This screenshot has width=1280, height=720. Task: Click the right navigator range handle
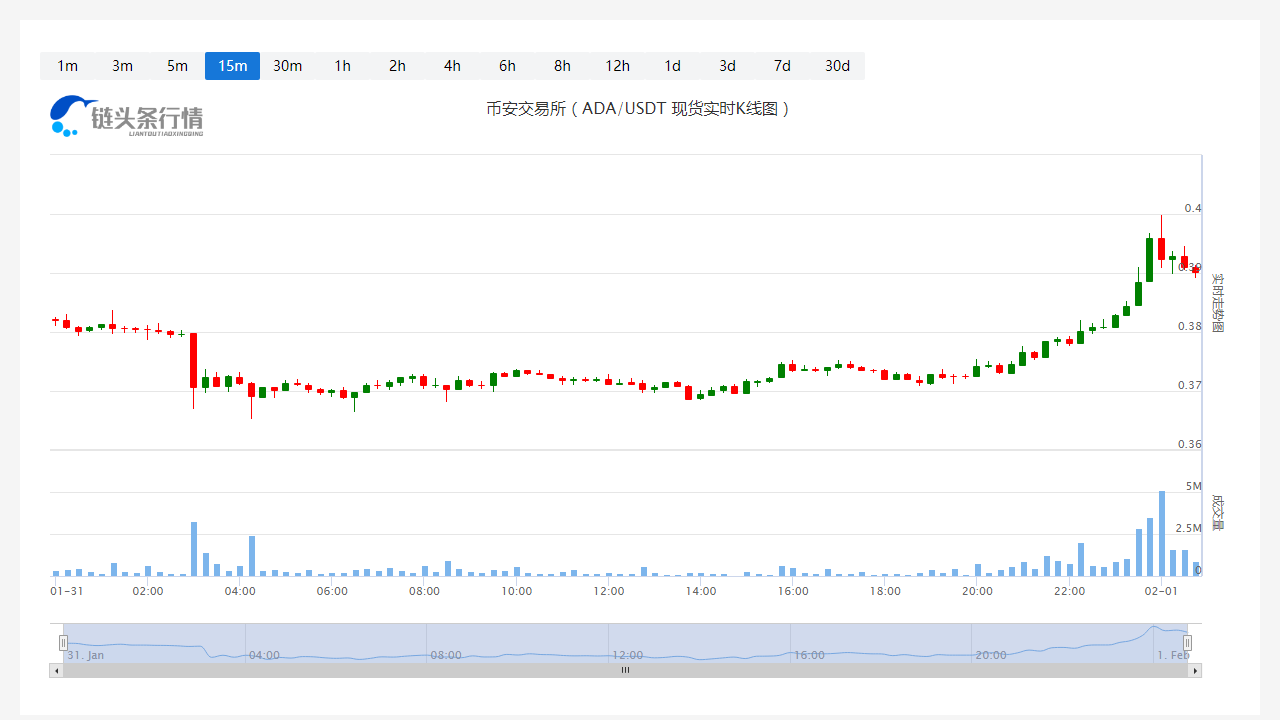pos(1187,642)
